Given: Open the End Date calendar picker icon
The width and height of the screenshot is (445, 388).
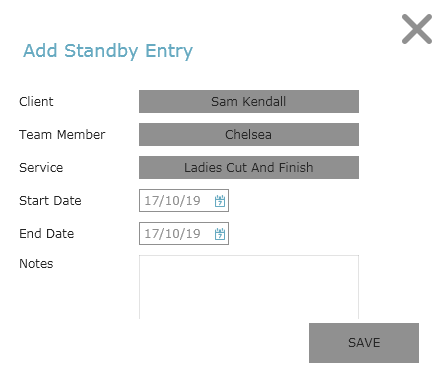Looking at the screenshot, I should pos(220,234).
